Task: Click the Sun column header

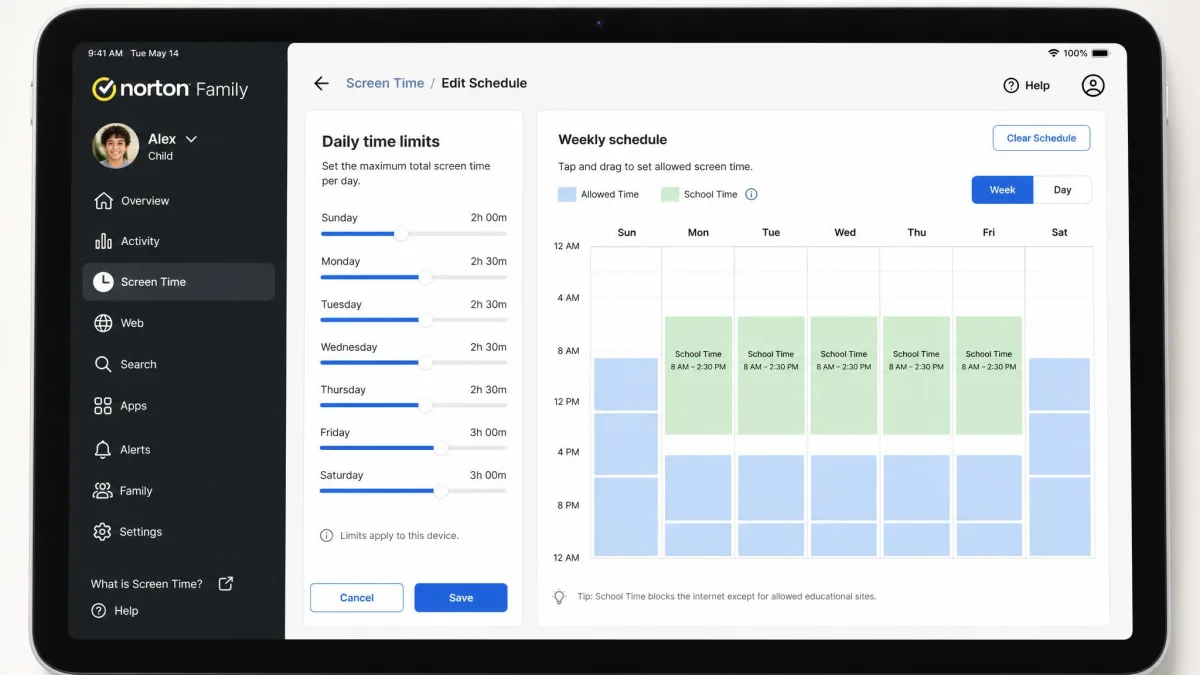Action: [x=627, y=232]
